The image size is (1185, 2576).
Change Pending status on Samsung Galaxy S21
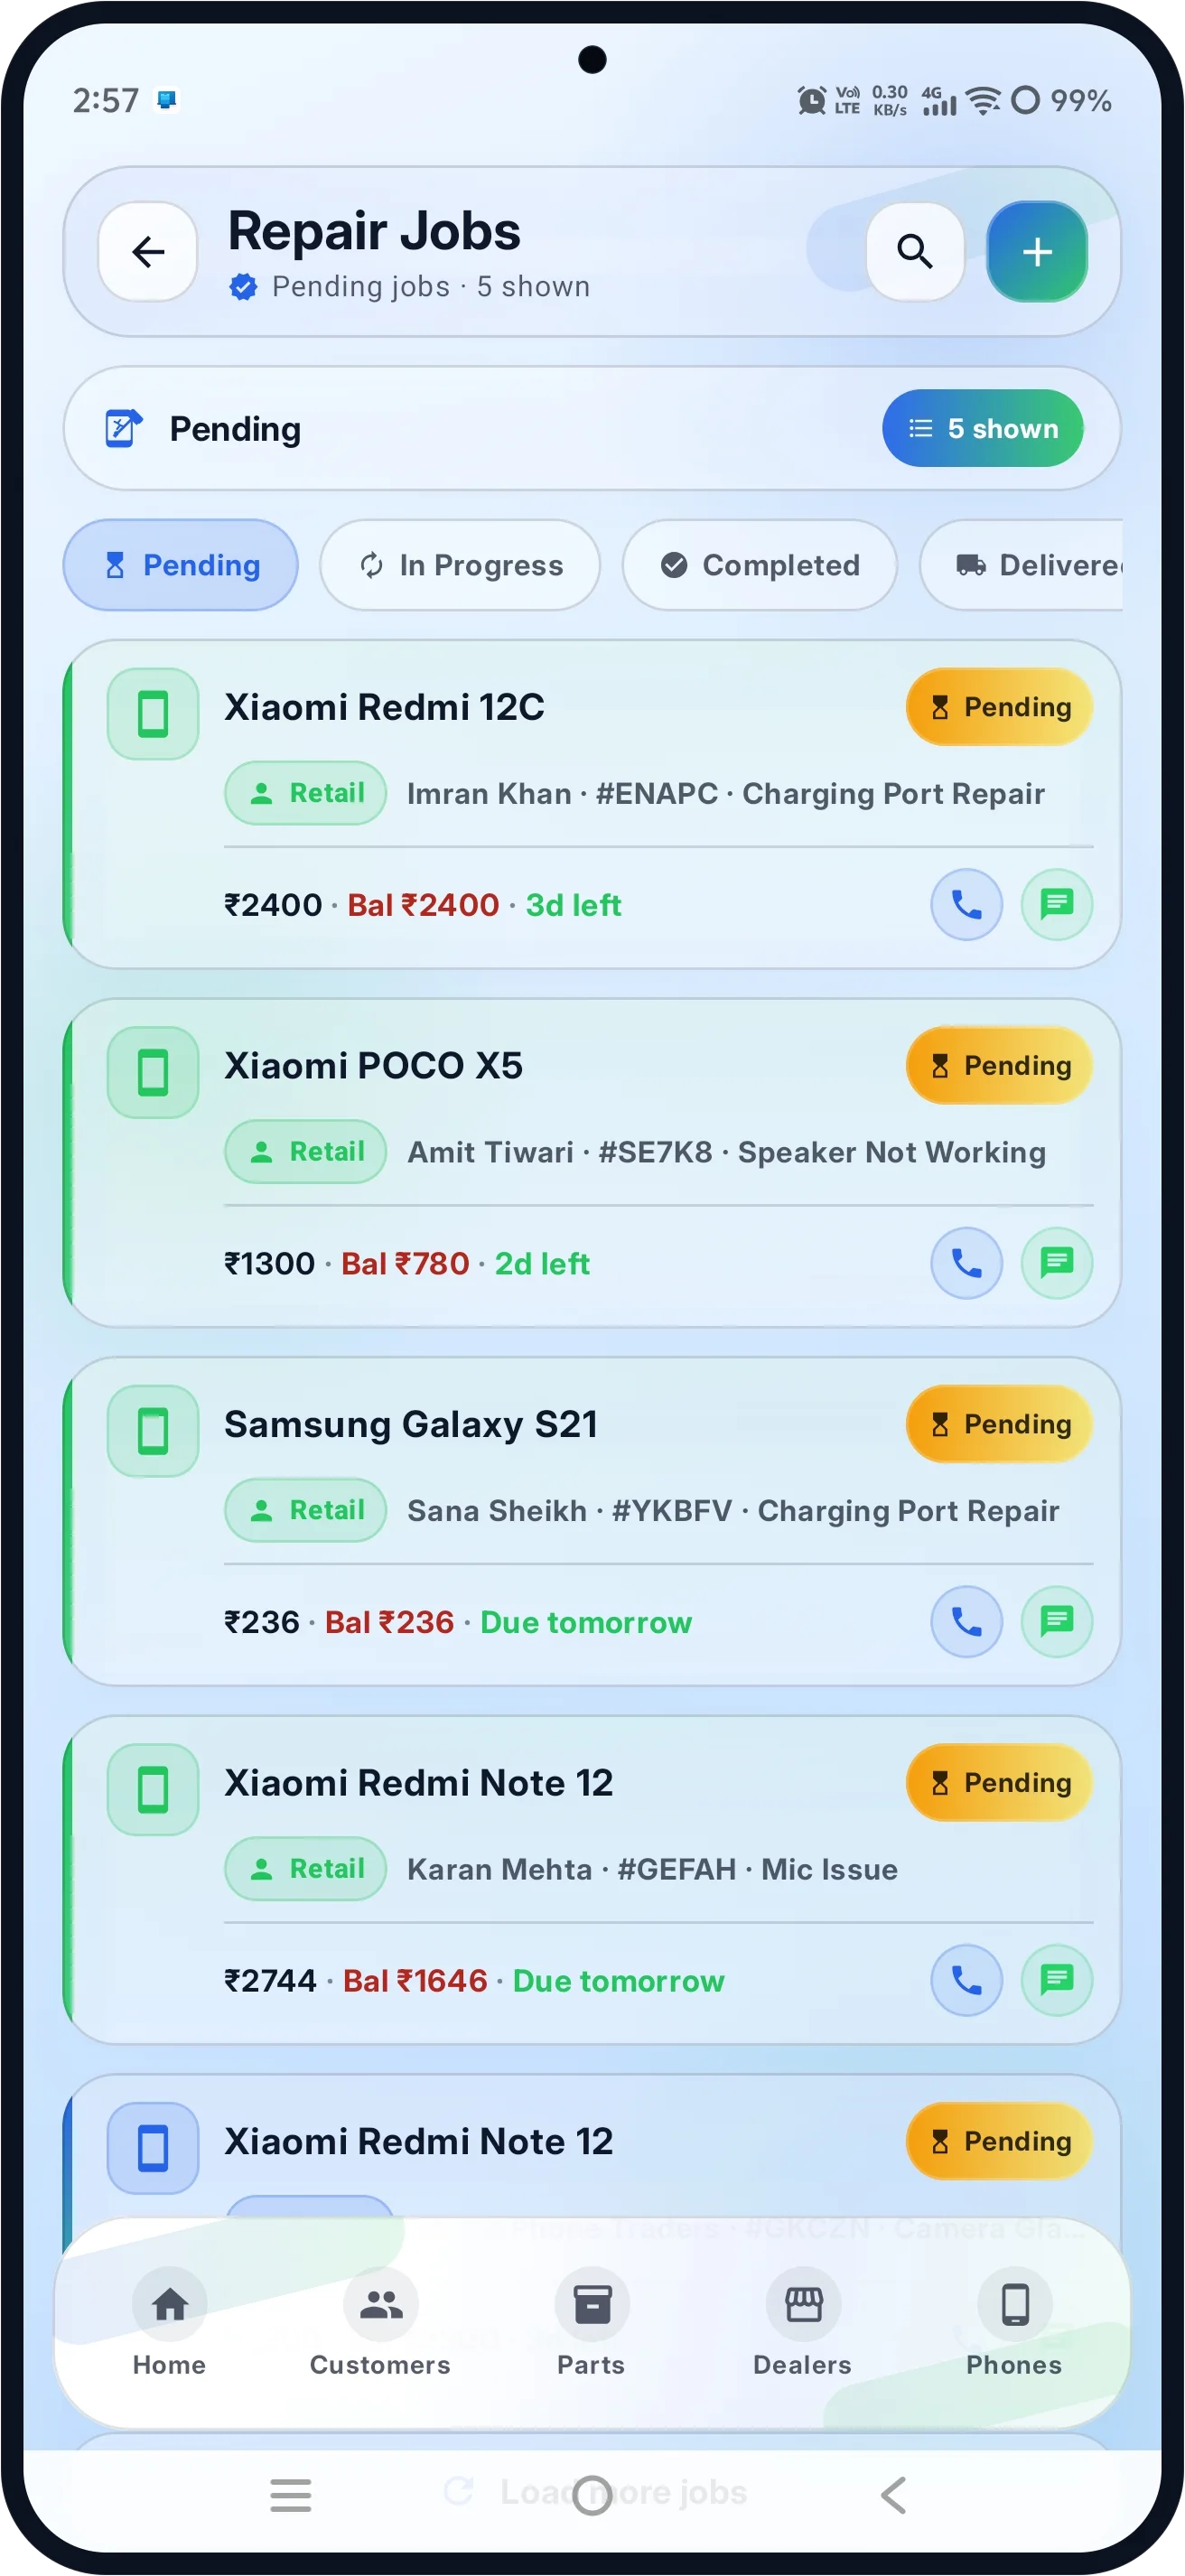pyautogui.click(x=999, y=1424)
